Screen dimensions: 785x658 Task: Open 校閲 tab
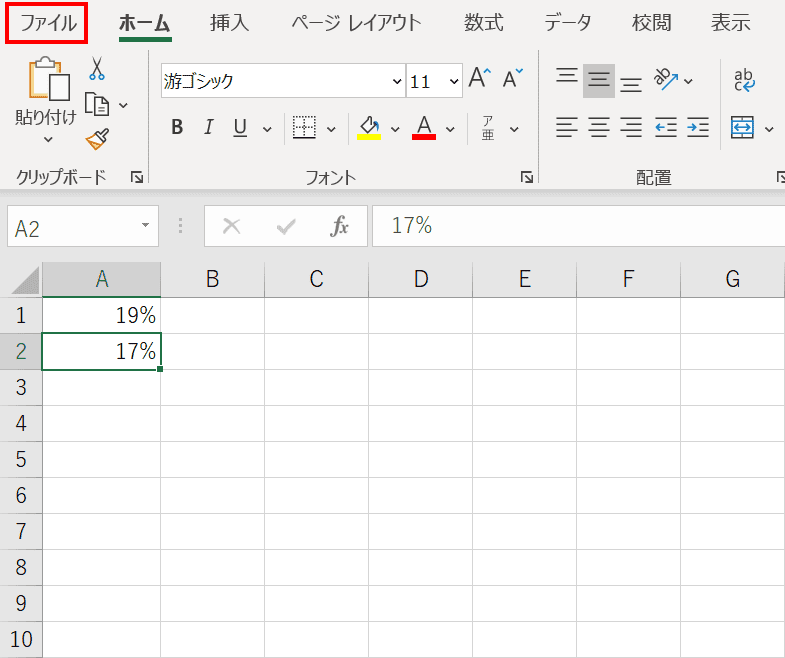tap(651, 23)
